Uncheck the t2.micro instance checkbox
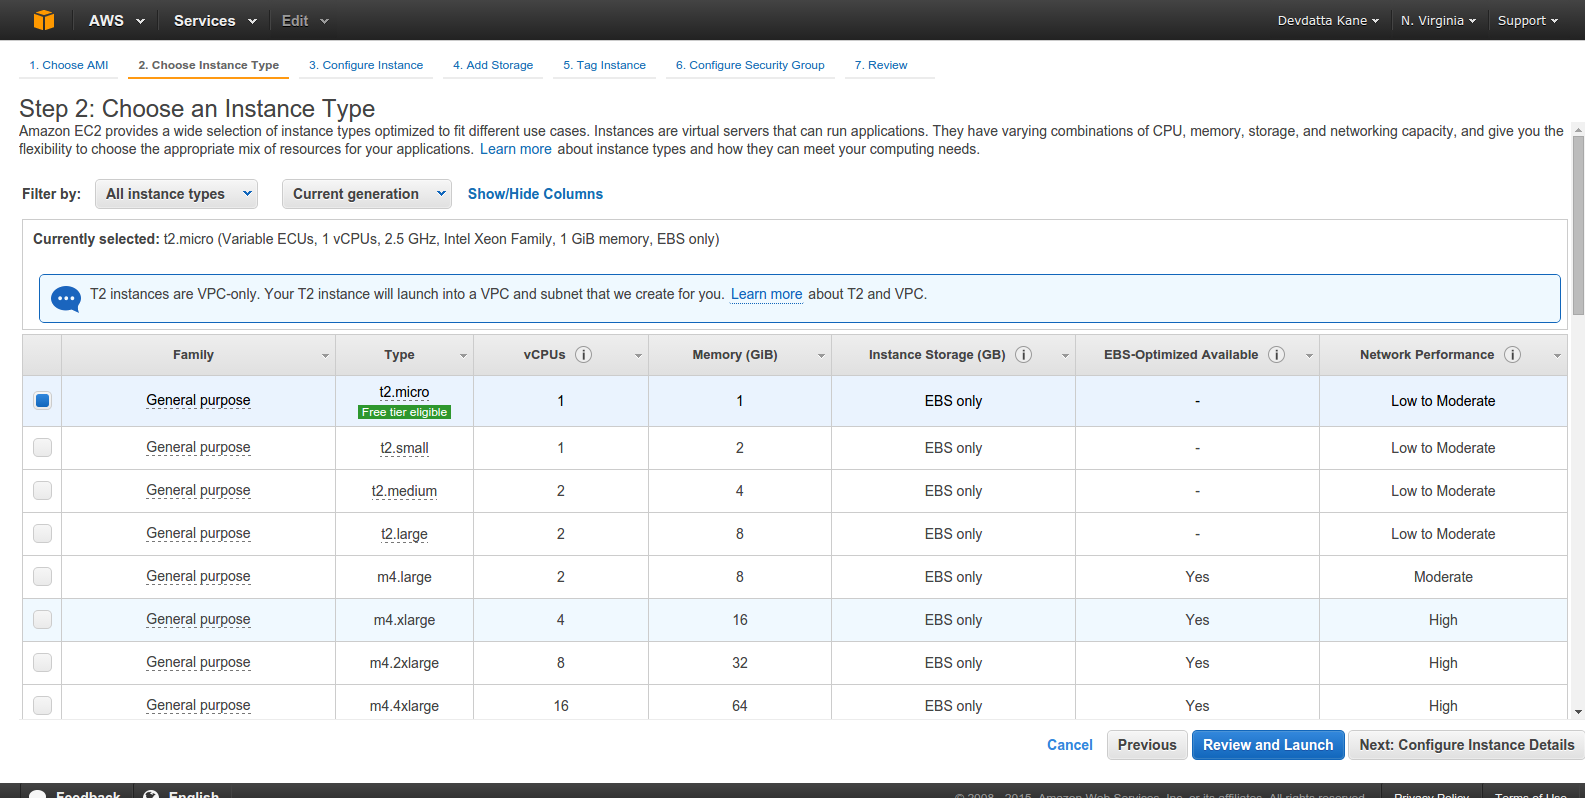 [42, 401]
